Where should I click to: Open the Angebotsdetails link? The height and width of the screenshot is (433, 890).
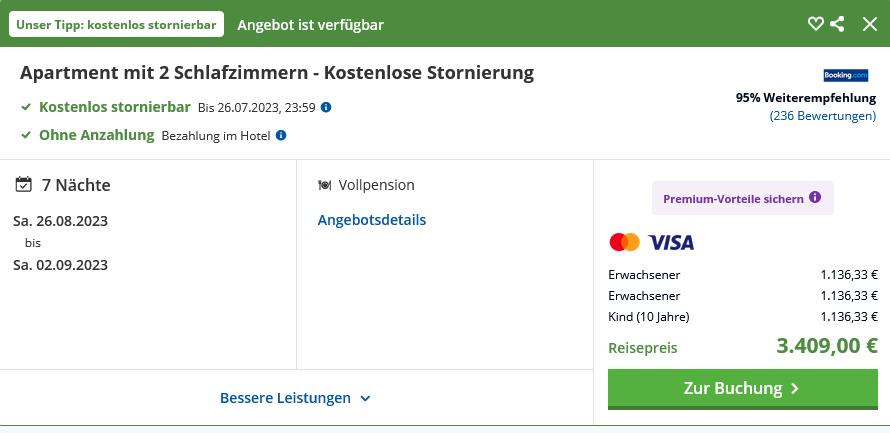tap(372, 220)
